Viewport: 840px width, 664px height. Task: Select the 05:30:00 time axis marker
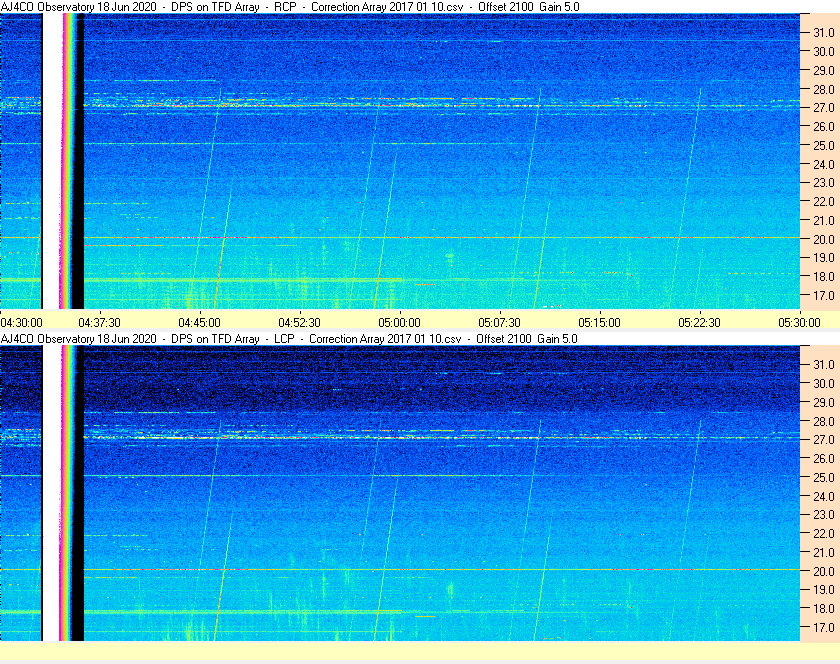799,323
